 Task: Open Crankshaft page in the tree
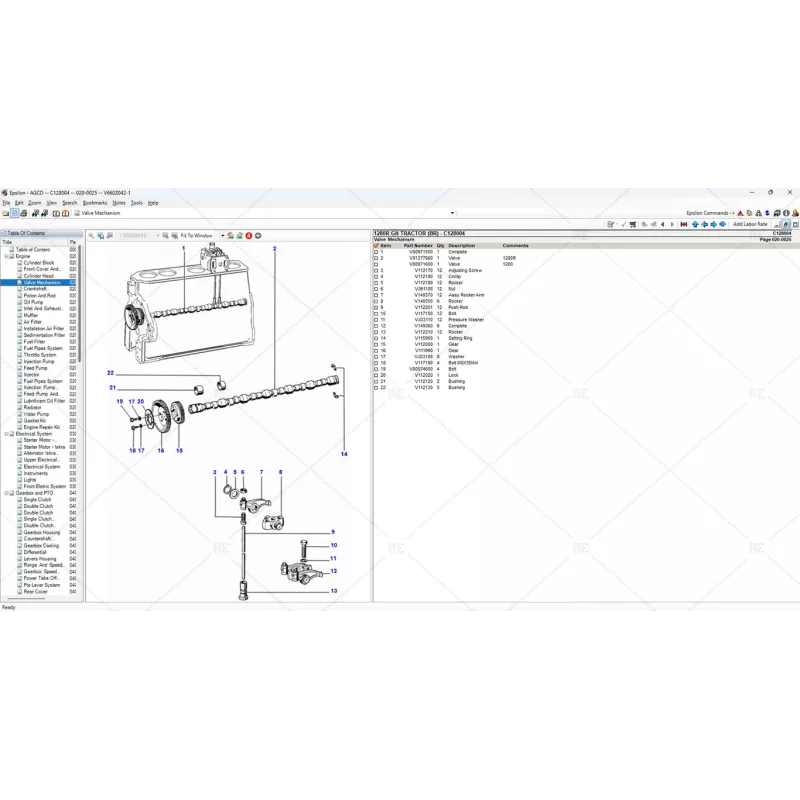[x=42, y=289]
